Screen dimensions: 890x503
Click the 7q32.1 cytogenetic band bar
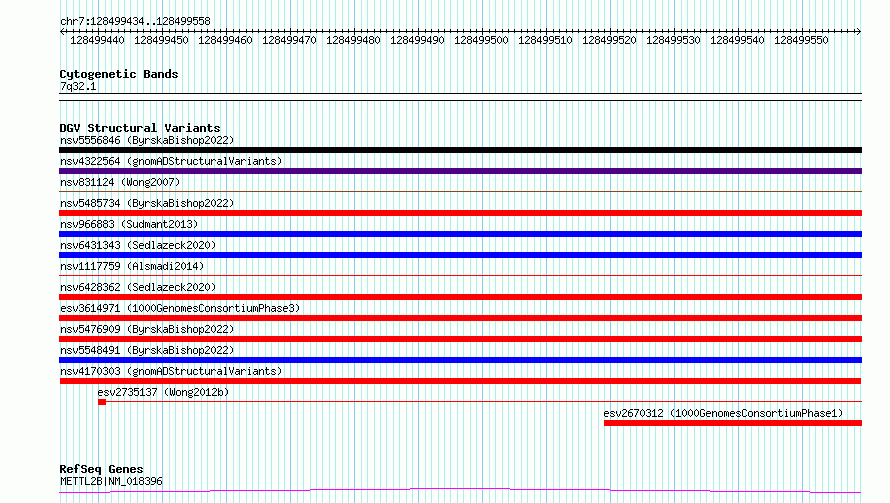pyautogui.click(x=460, y=97)
